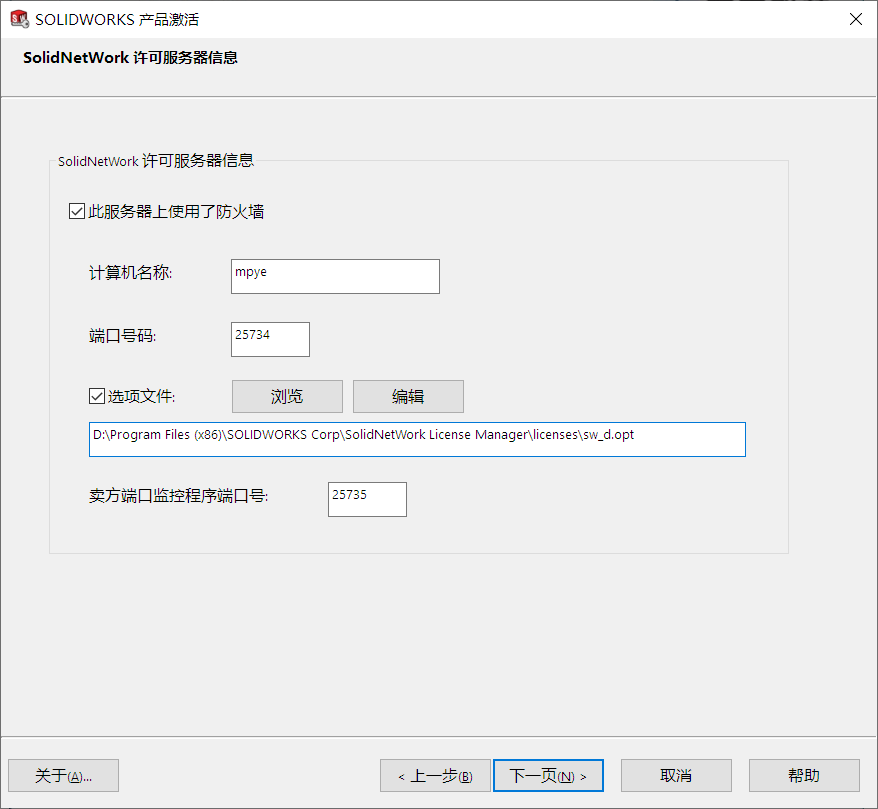Click the options file path text field
This screenshot has height=809, width=878.
pos(417,439)
